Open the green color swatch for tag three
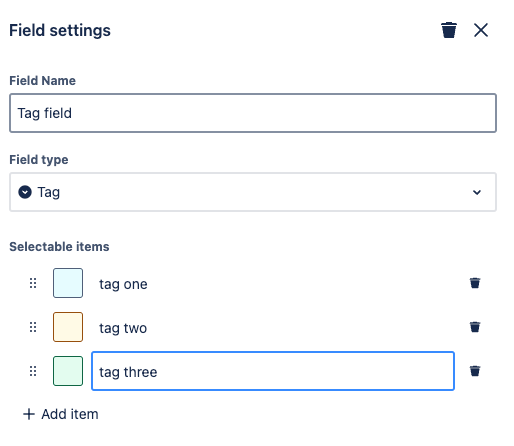This screenshot has height=446, width=514. (x=68, y=371)
